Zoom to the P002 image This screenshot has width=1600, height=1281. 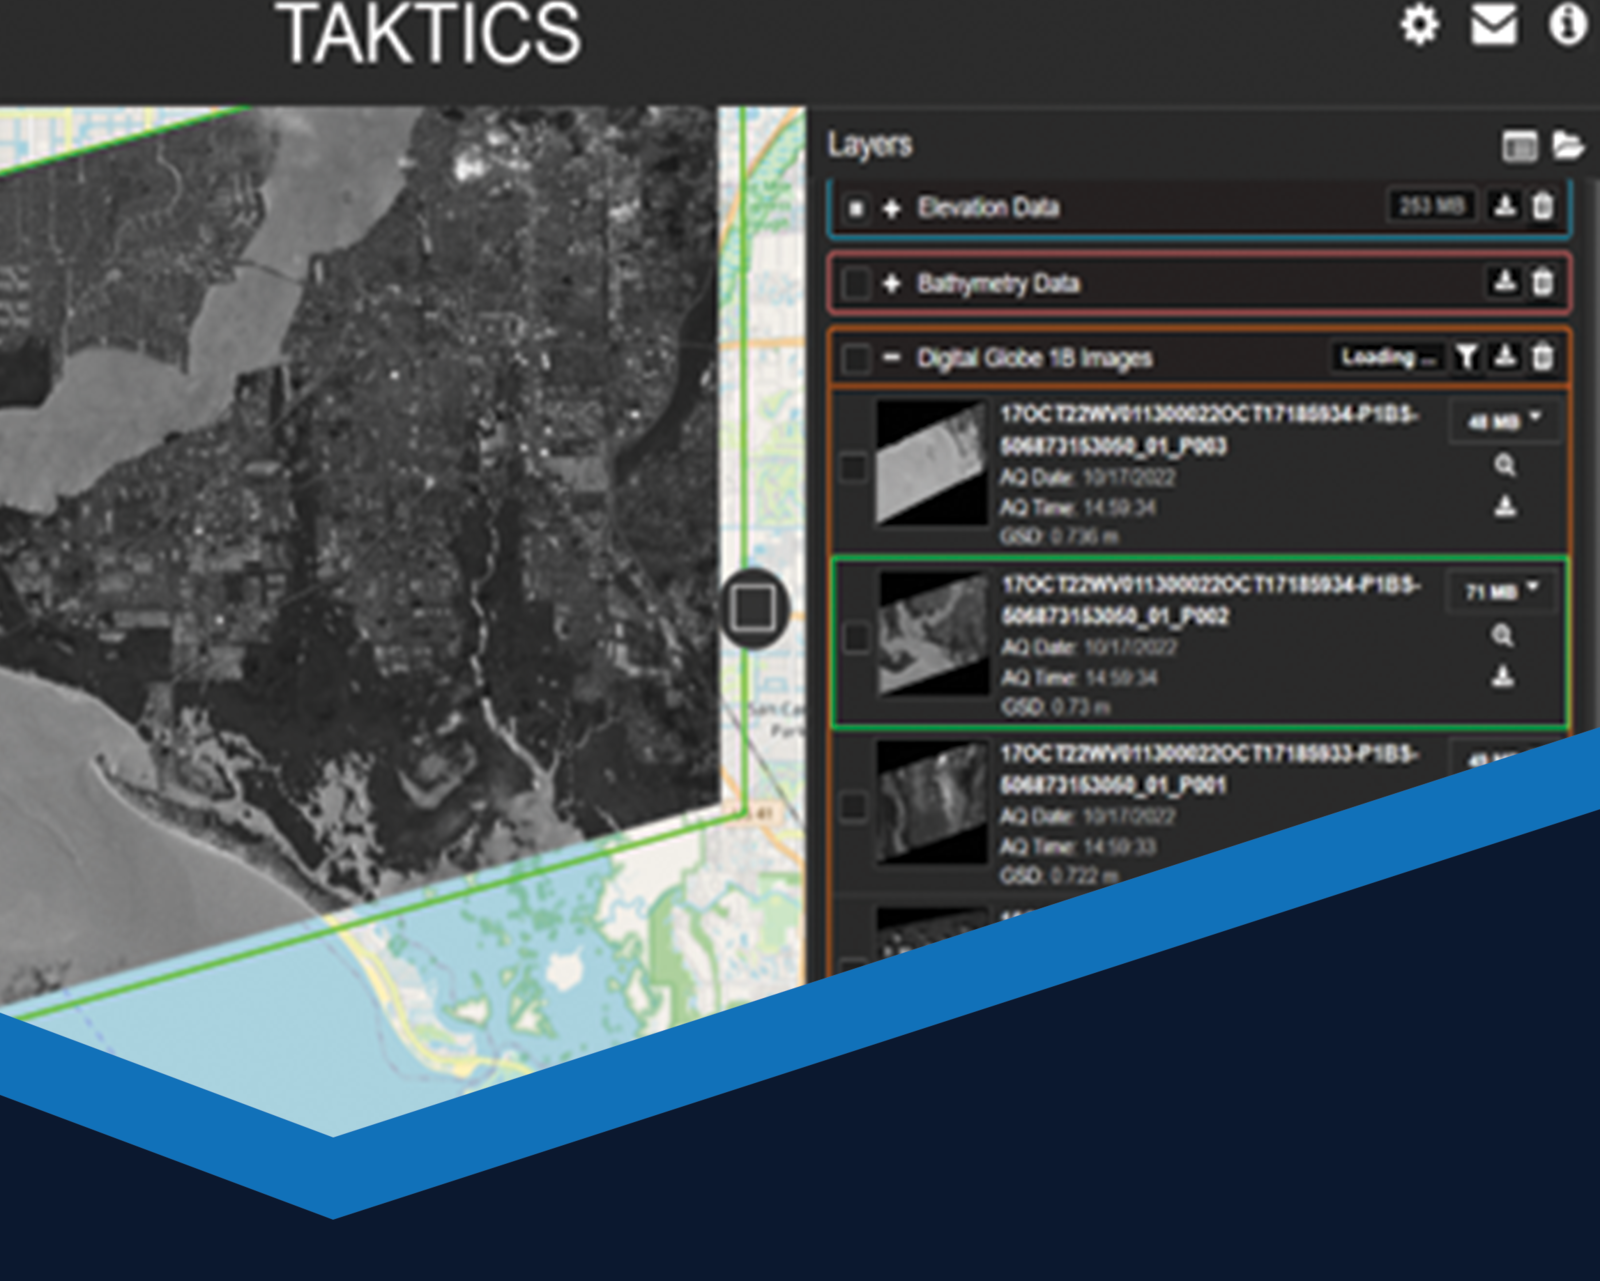click(x=1502, y=635)
